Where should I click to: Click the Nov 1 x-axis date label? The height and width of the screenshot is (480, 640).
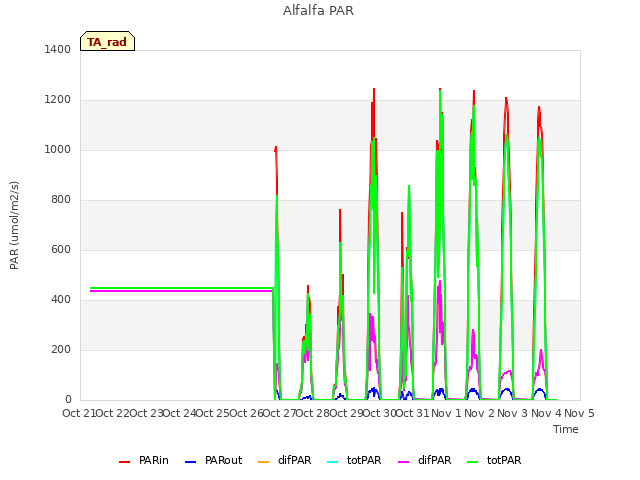[446, 413]
